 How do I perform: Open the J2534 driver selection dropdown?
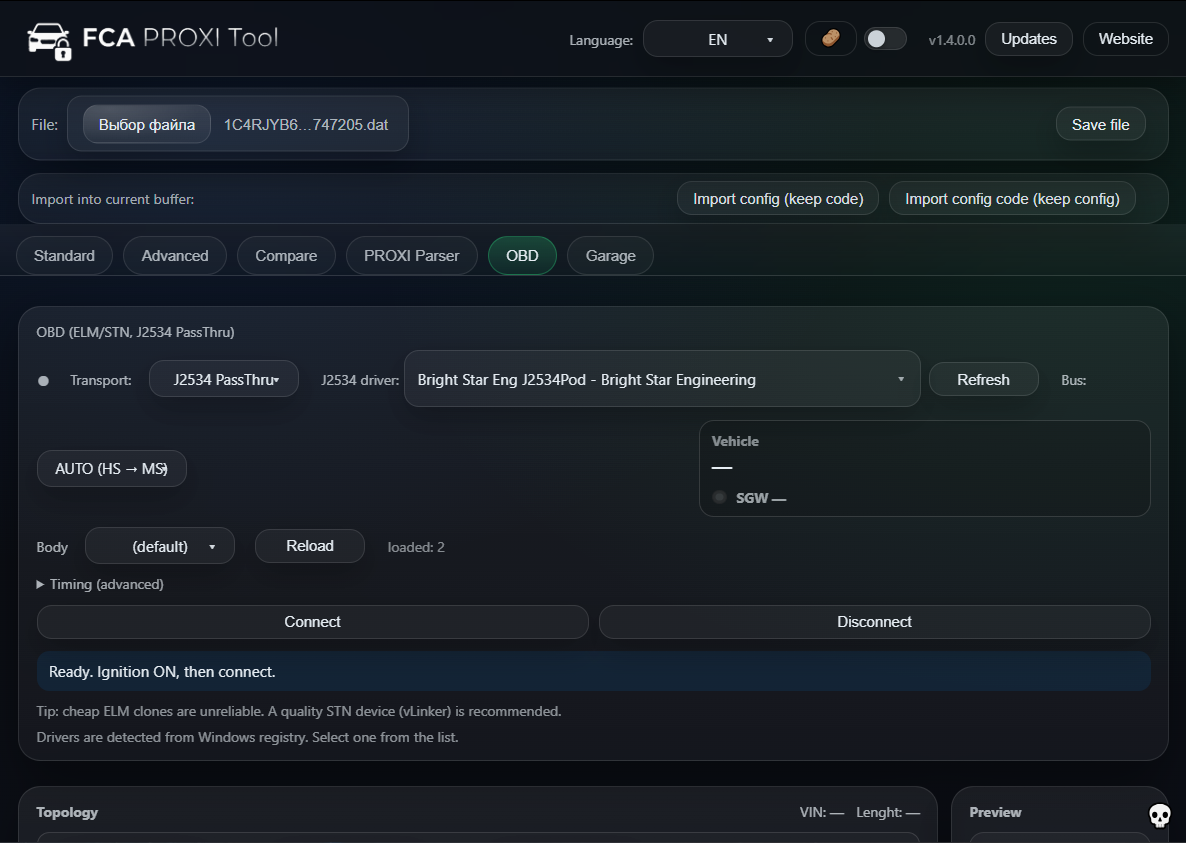click(662, 379)
